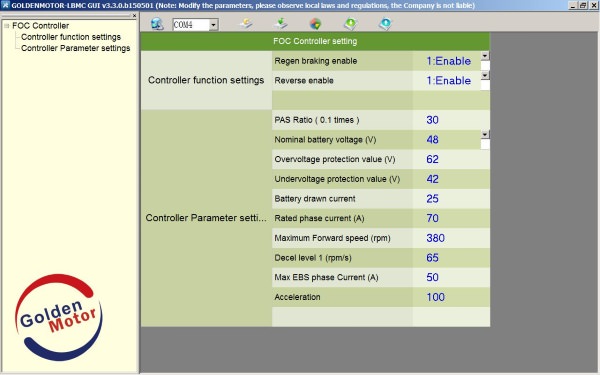Click the FOC Controller setting header

315,41
